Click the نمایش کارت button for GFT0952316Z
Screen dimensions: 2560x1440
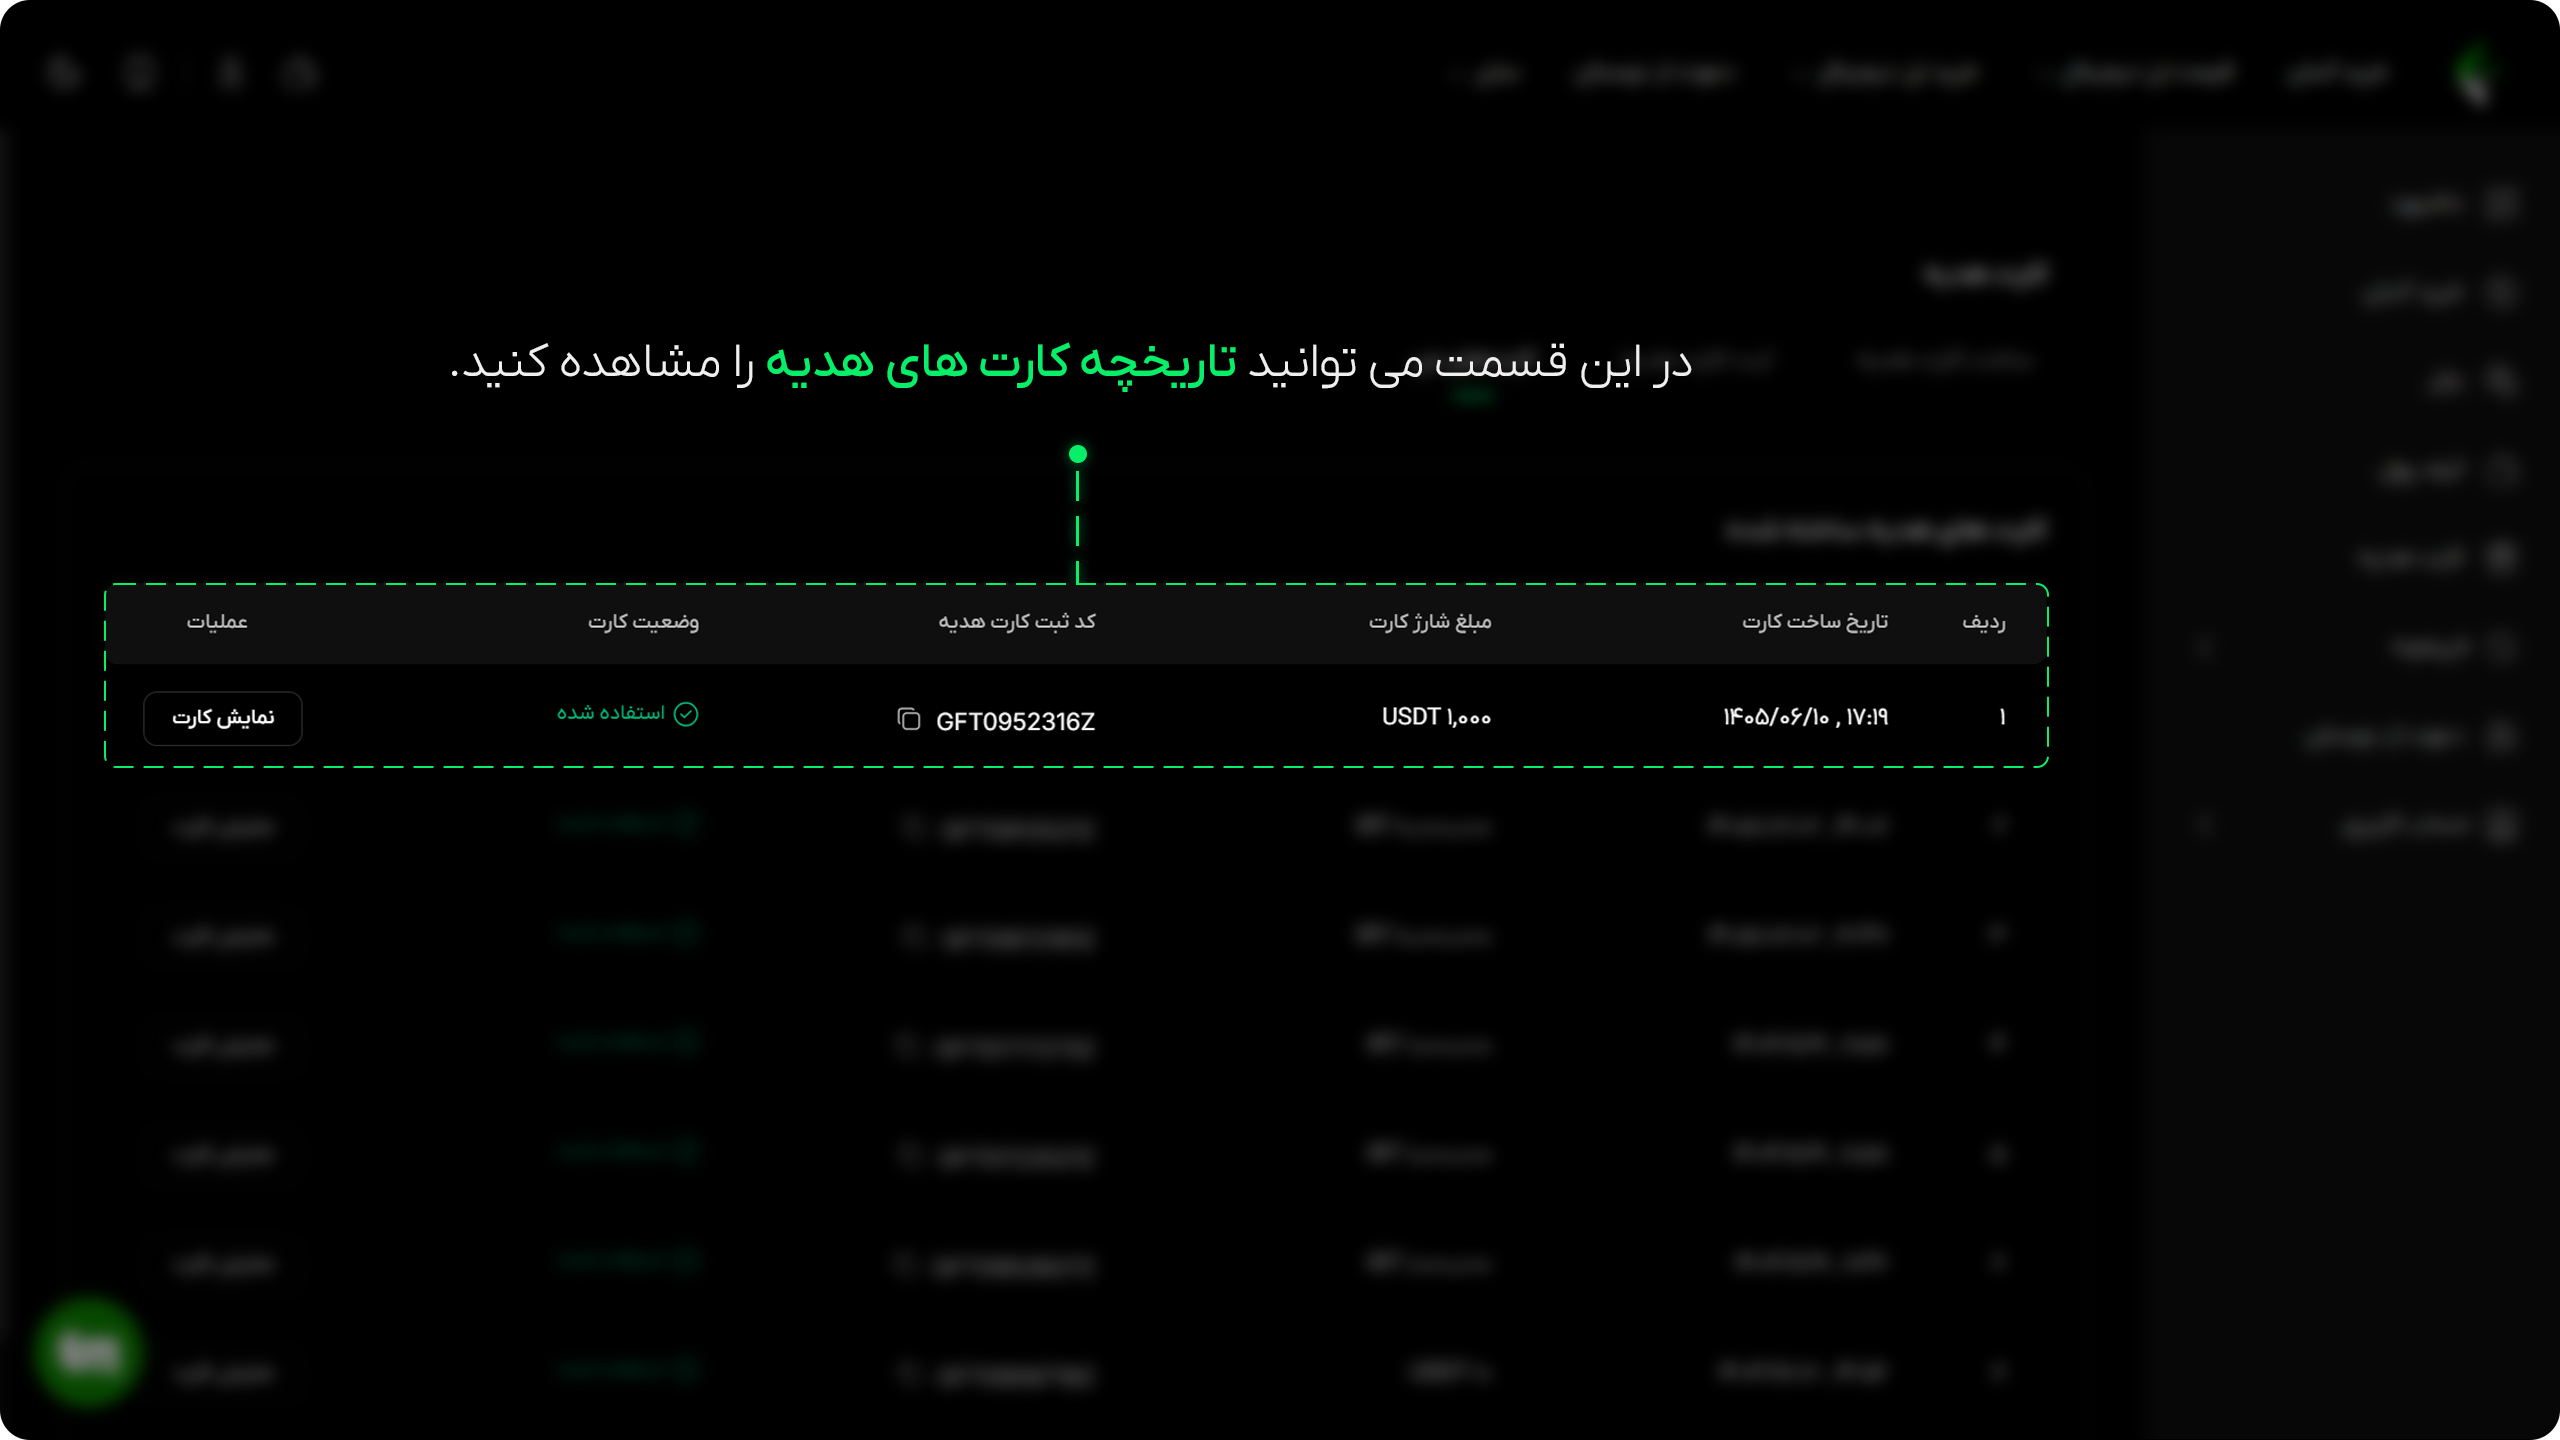coord(223,718)
